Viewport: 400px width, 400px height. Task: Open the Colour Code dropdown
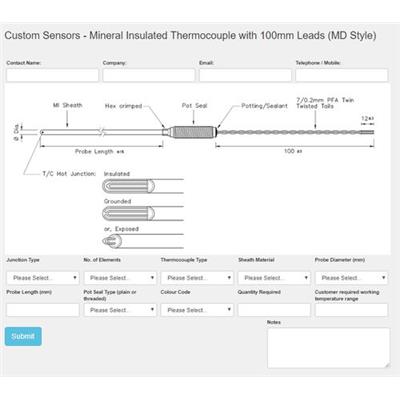197,310
